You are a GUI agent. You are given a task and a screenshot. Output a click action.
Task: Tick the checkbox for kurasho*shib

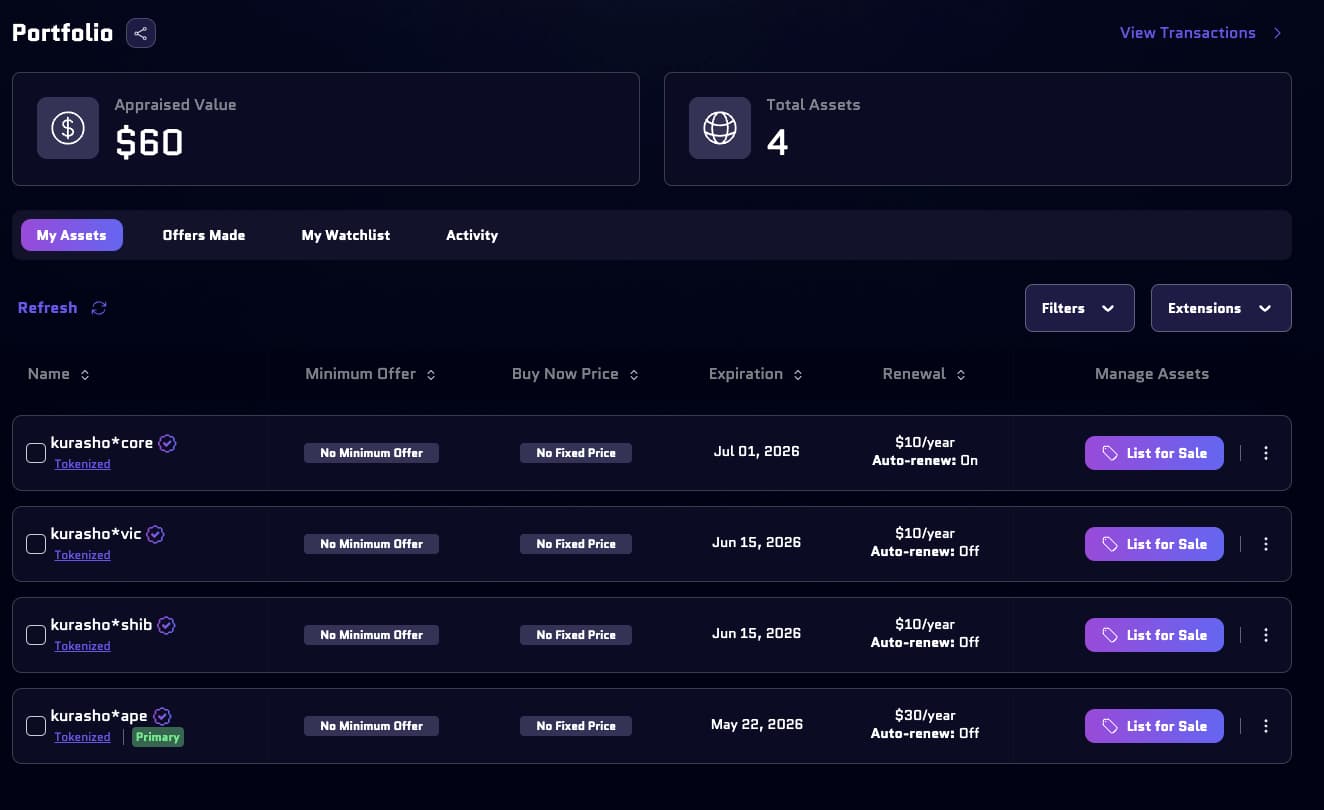coord(36,635)
